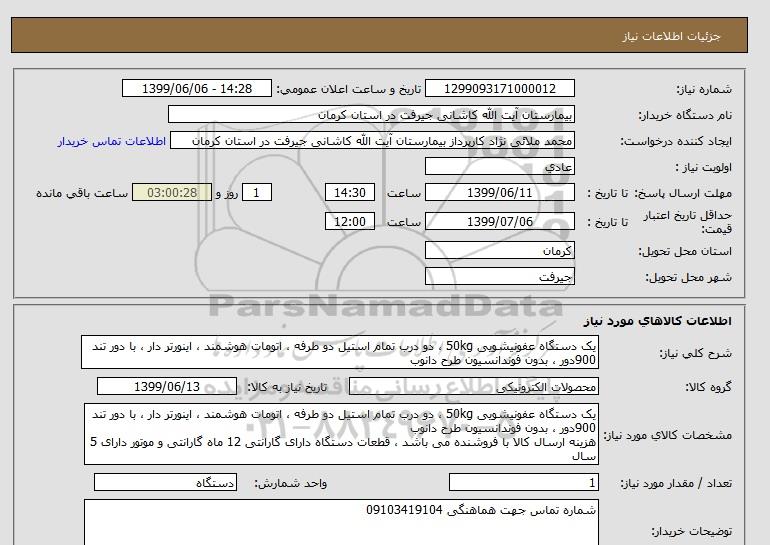Click the label 'حداقل تاریخ اعتبار قیمت:'
770x545 pixels.
point(688,222)
